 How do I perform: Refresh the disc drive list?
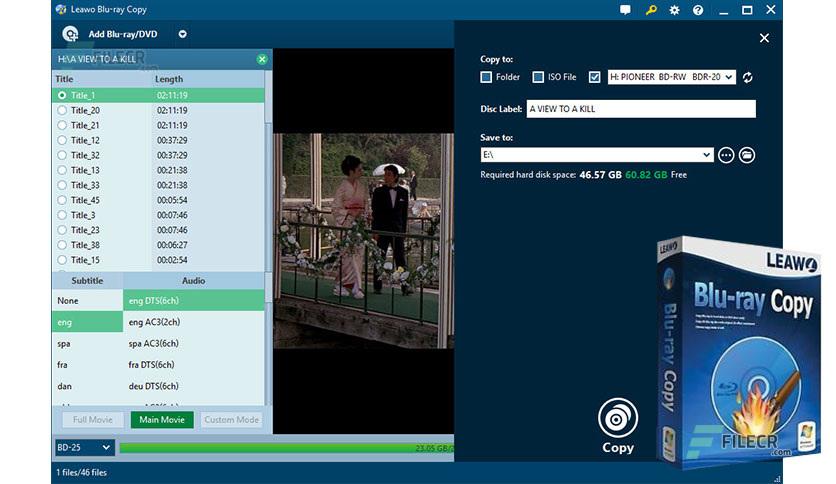pos(747,77)
